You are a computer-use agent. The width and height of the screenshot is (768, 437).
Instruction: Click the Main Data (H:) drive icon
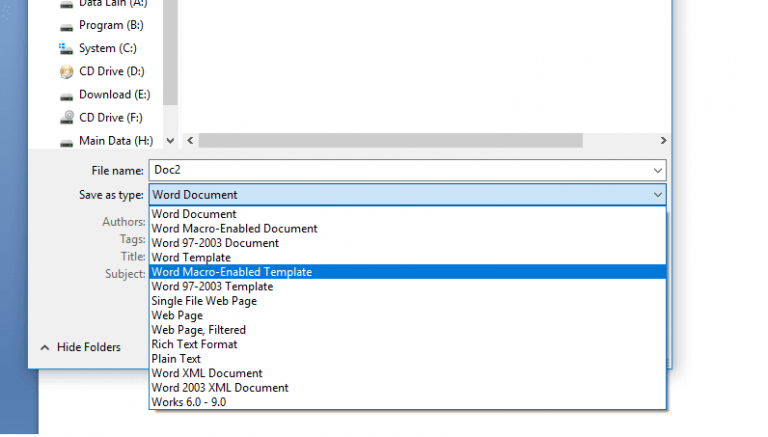coord(66,143)
